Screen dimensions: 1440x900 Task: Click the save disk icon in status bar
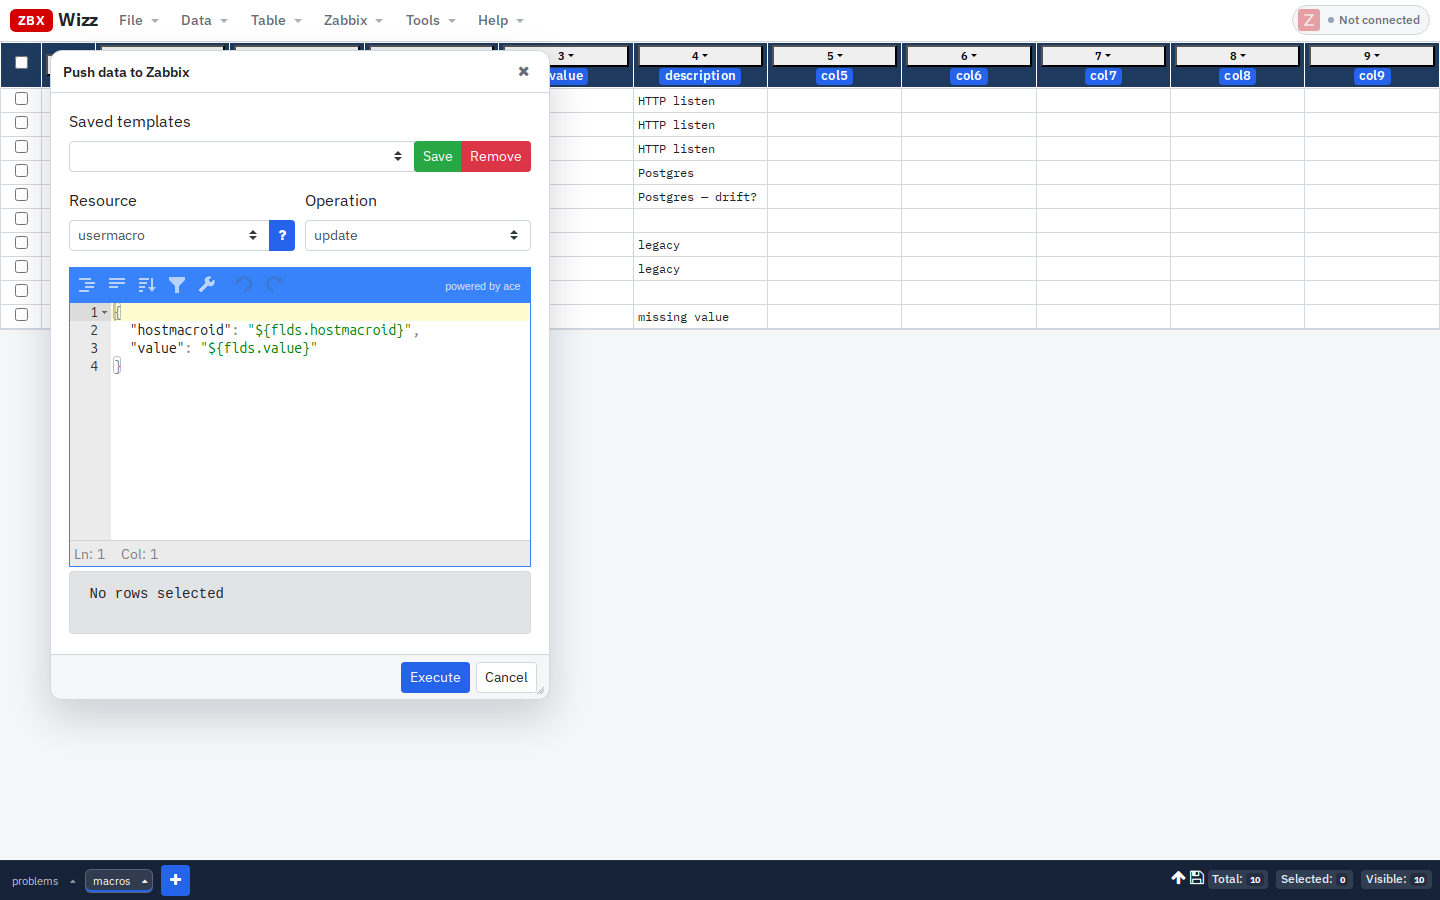click(x=1196, y=878)
